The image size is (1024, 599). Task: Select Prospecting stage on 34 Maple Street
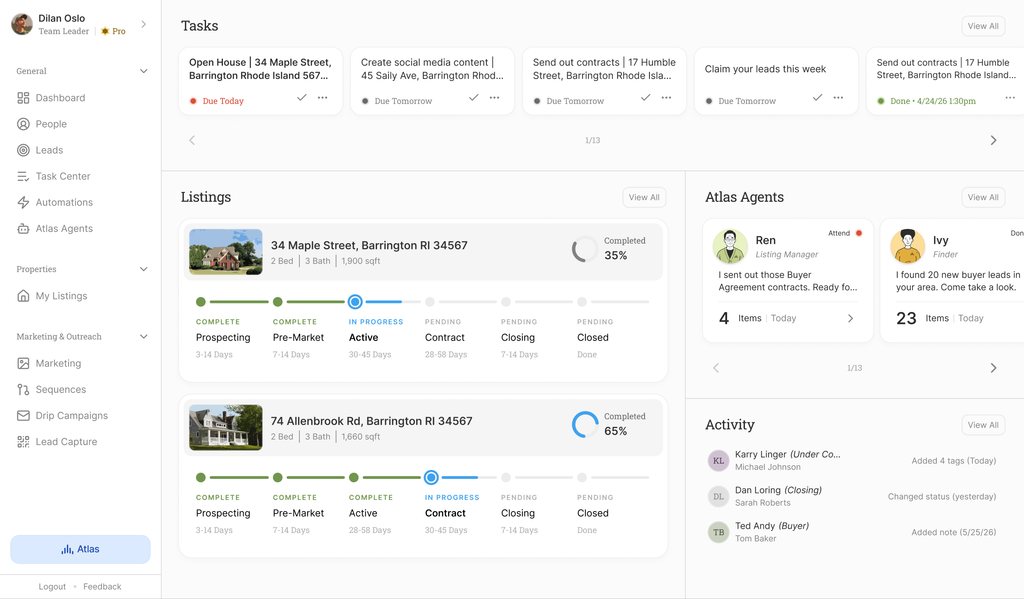(x=200, y=302)
